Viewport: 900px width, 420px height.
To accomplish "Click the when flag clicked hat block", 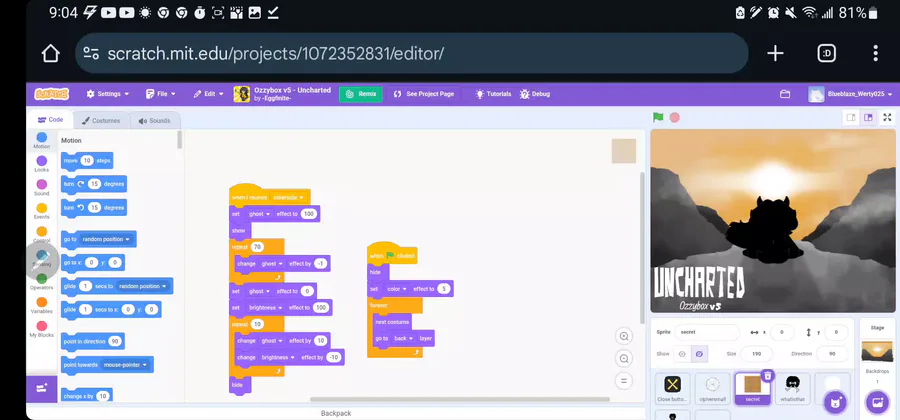I will 392,254.
